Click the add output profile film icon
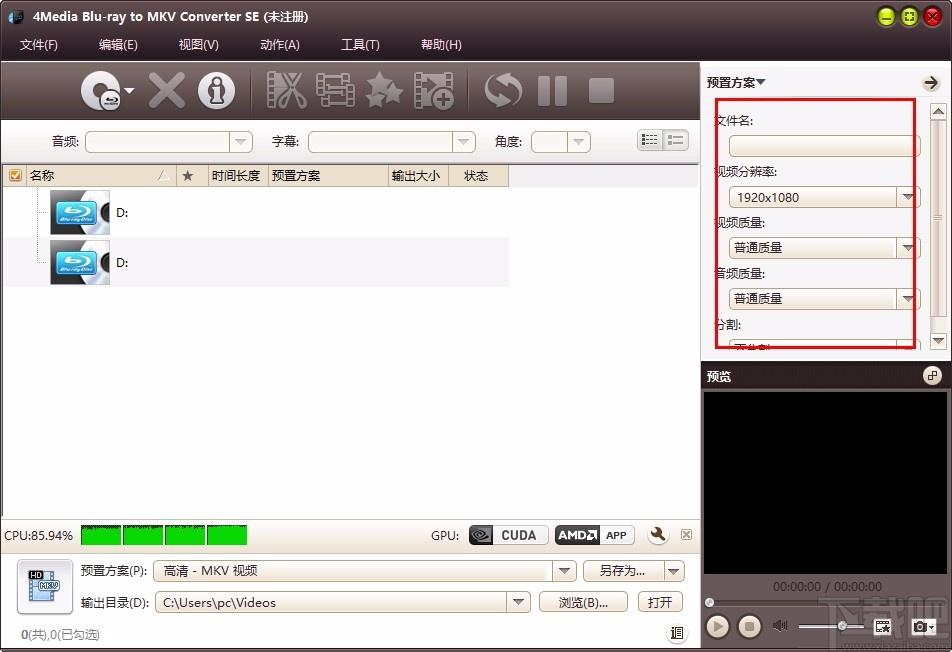952x652 pixels. [434, 90]
